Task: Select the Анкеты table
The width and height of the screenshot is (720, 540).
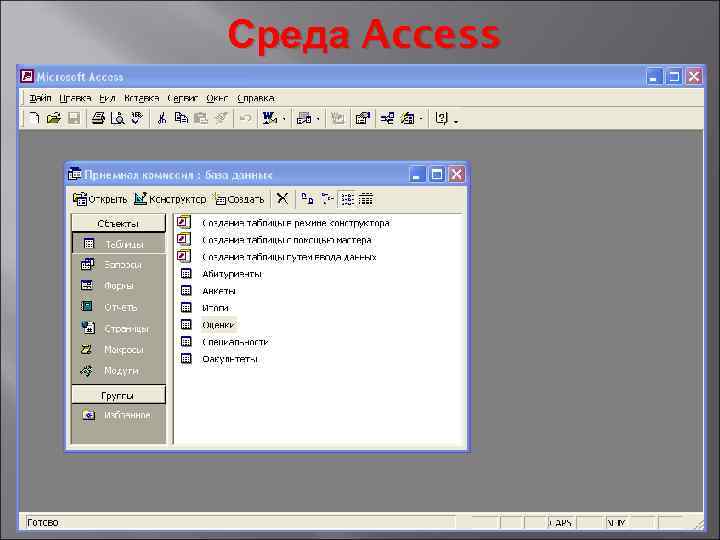Action: pyautogui.click(x=208, y=291)
